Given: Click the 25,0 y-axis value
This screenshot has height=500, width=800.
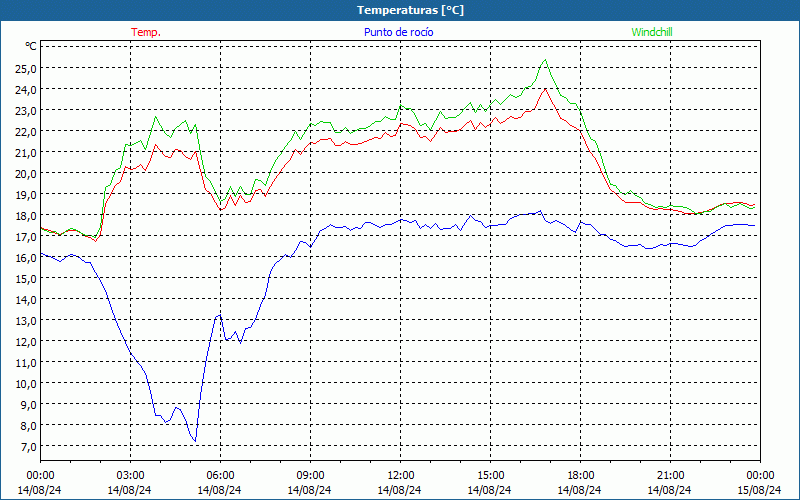Looking at the screenshot, I should [x=26, y=68].
